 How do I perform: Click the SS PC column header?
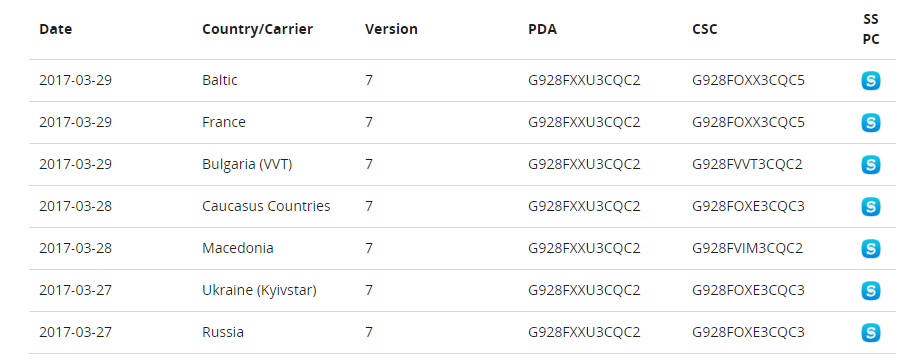click(x=870, y=29)
